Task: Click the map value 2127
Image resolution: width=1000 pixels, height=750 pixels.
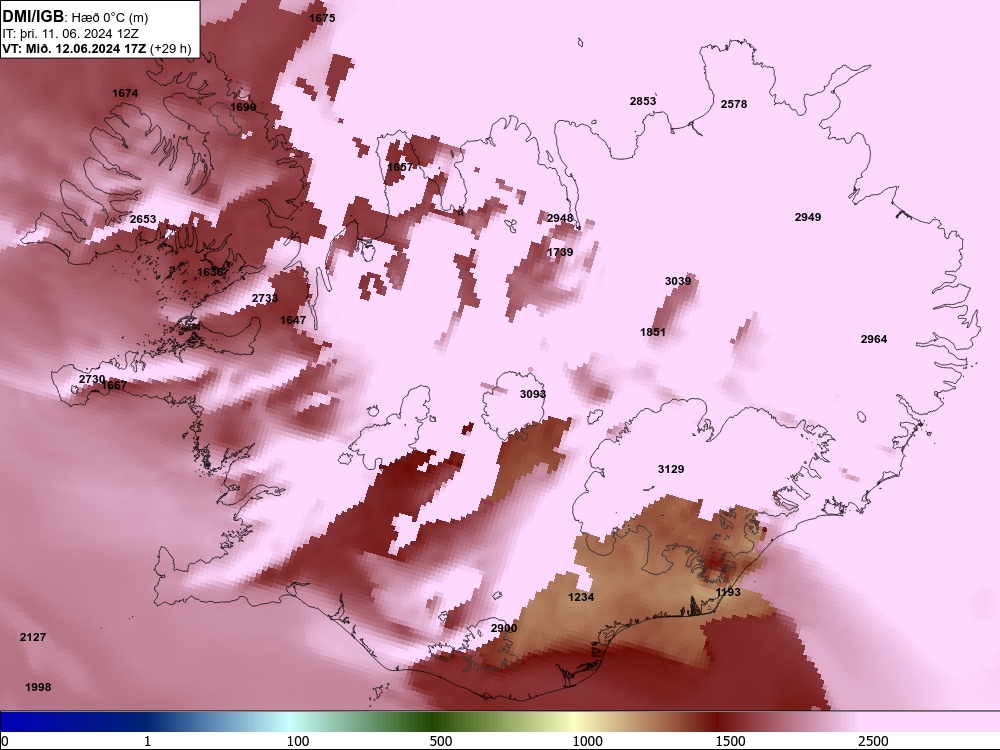Action: click(x=33, y=637)
